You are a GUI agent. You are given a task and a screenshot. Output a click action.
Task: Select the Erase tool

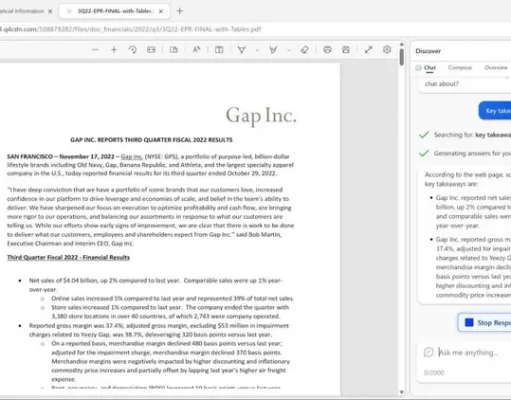click(x=304, y=50)
